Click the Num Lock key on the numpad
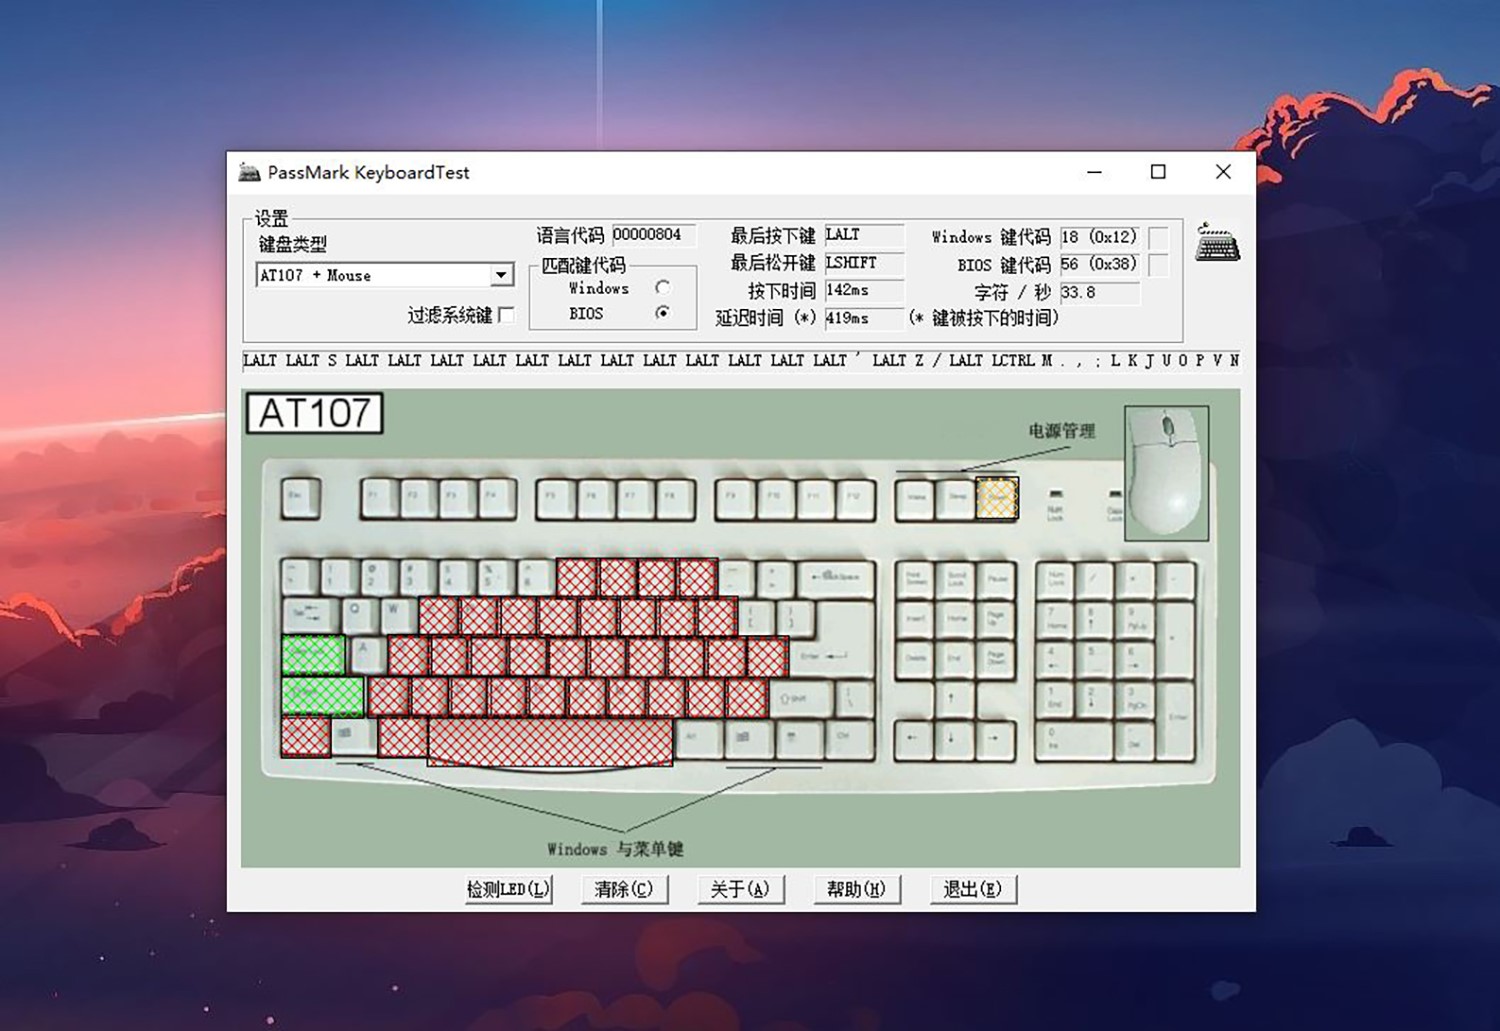1500x1031 pixels. coord(1055,580)
